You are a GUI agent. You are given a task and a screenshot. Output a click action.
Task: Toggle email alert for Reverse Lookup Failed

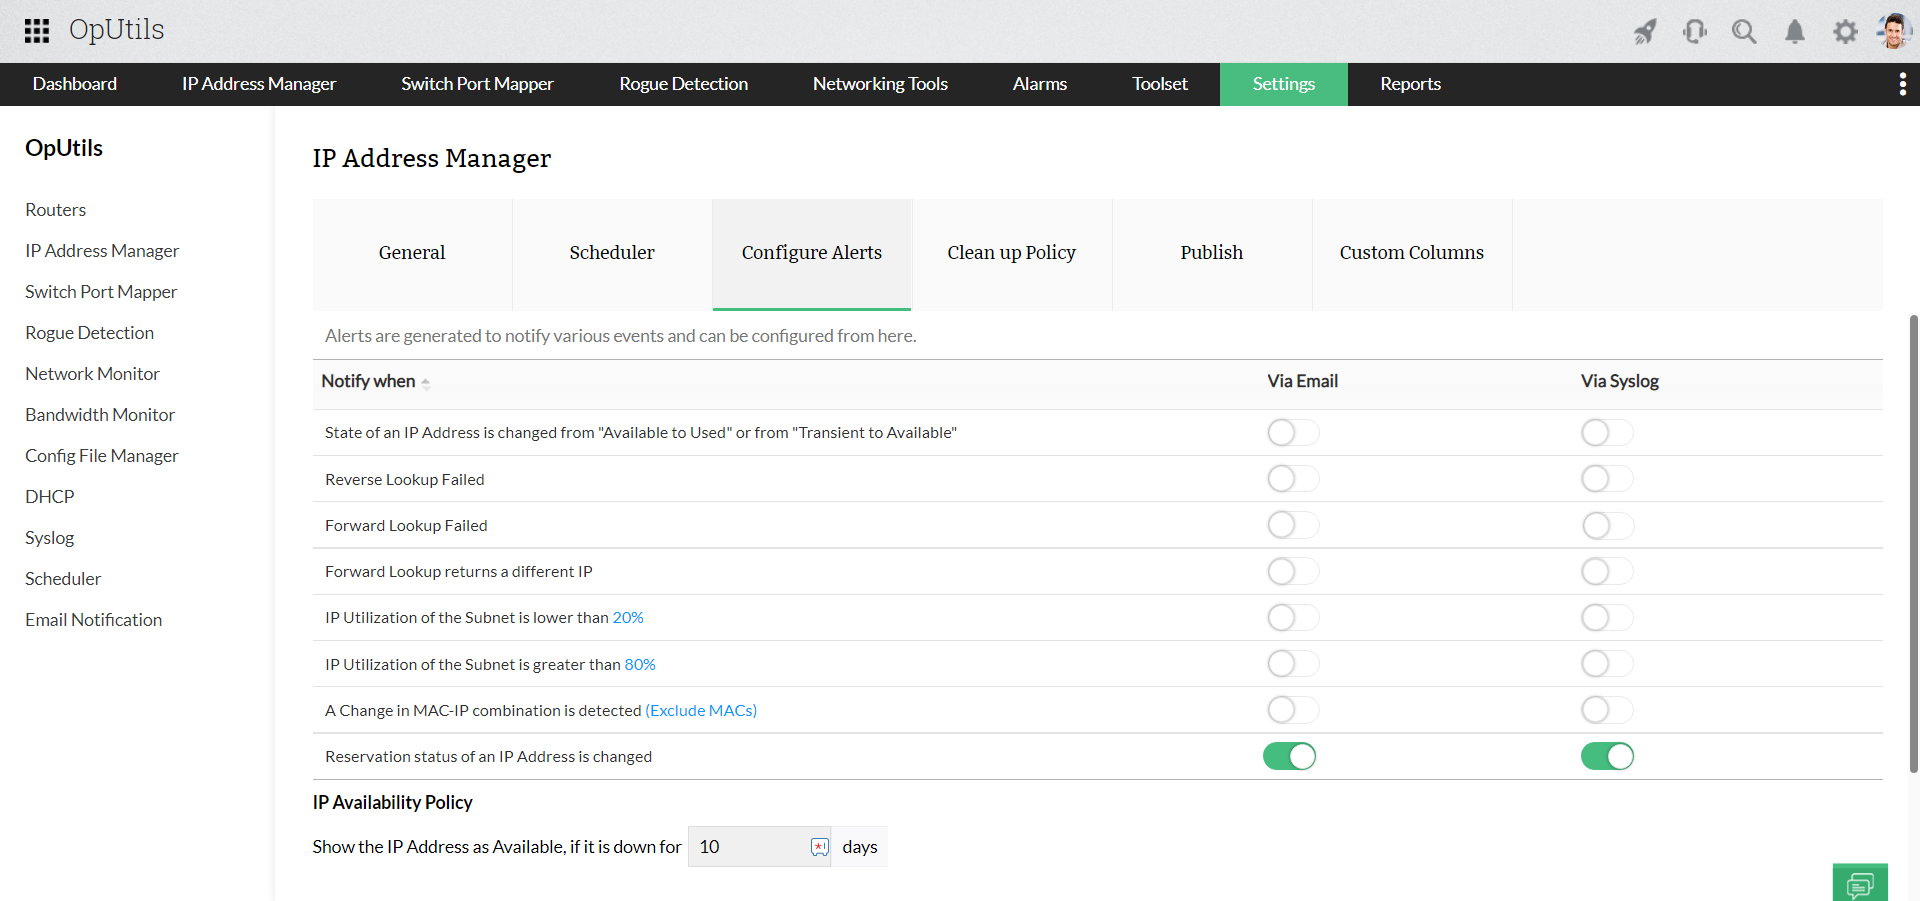pos(1293,479)
